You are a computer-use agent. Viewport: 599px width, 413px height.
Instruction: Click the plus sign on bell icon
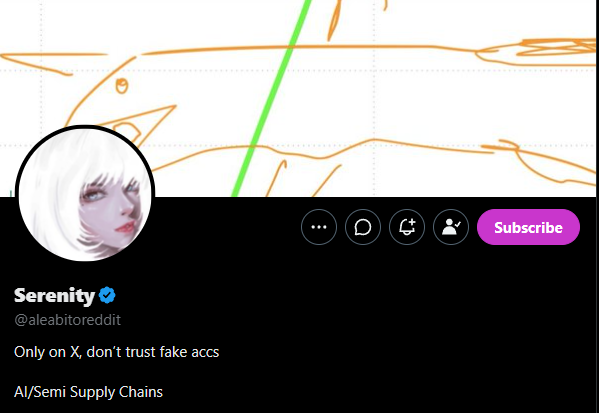pyautogui.click(x=412, y=222)
